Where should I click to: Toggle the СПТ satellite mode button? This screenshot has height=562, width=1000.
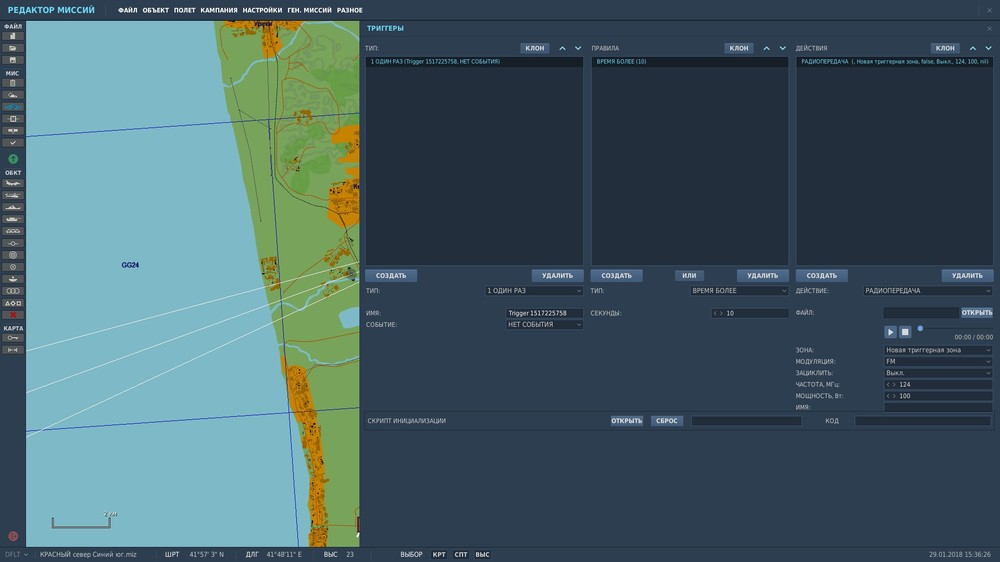(461, 554)
